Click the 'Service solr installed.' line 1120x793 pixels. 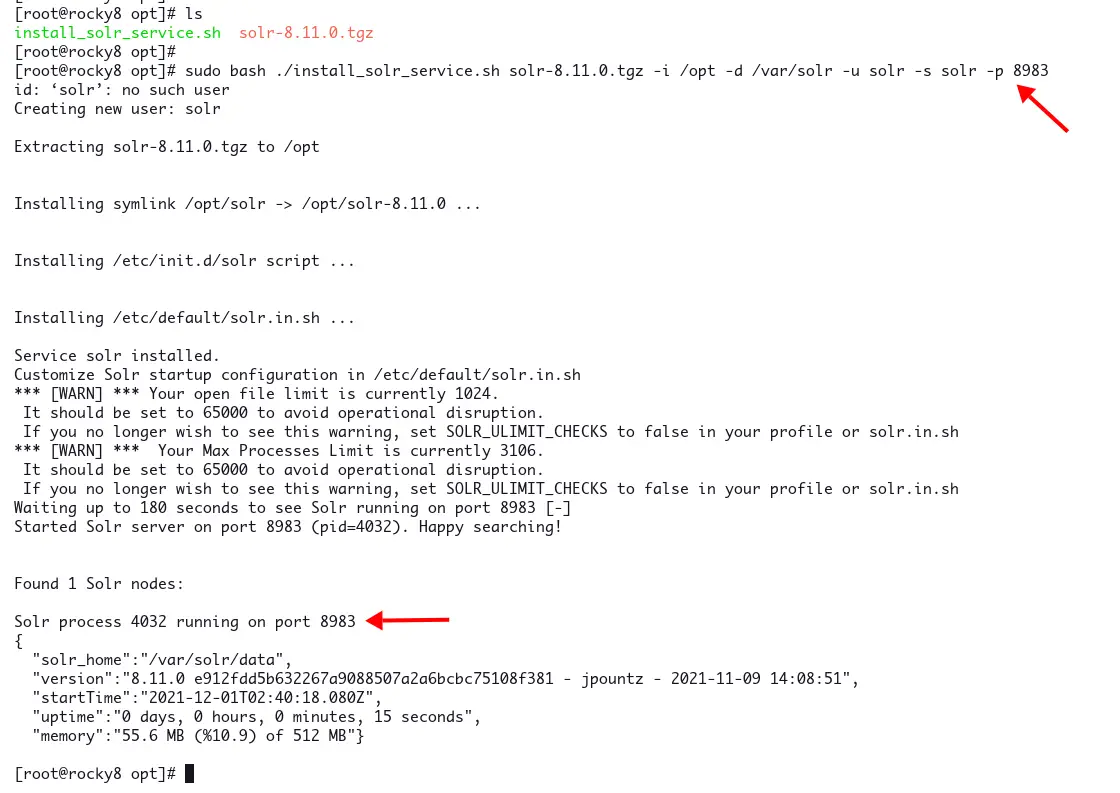click(x=117, y=356)
